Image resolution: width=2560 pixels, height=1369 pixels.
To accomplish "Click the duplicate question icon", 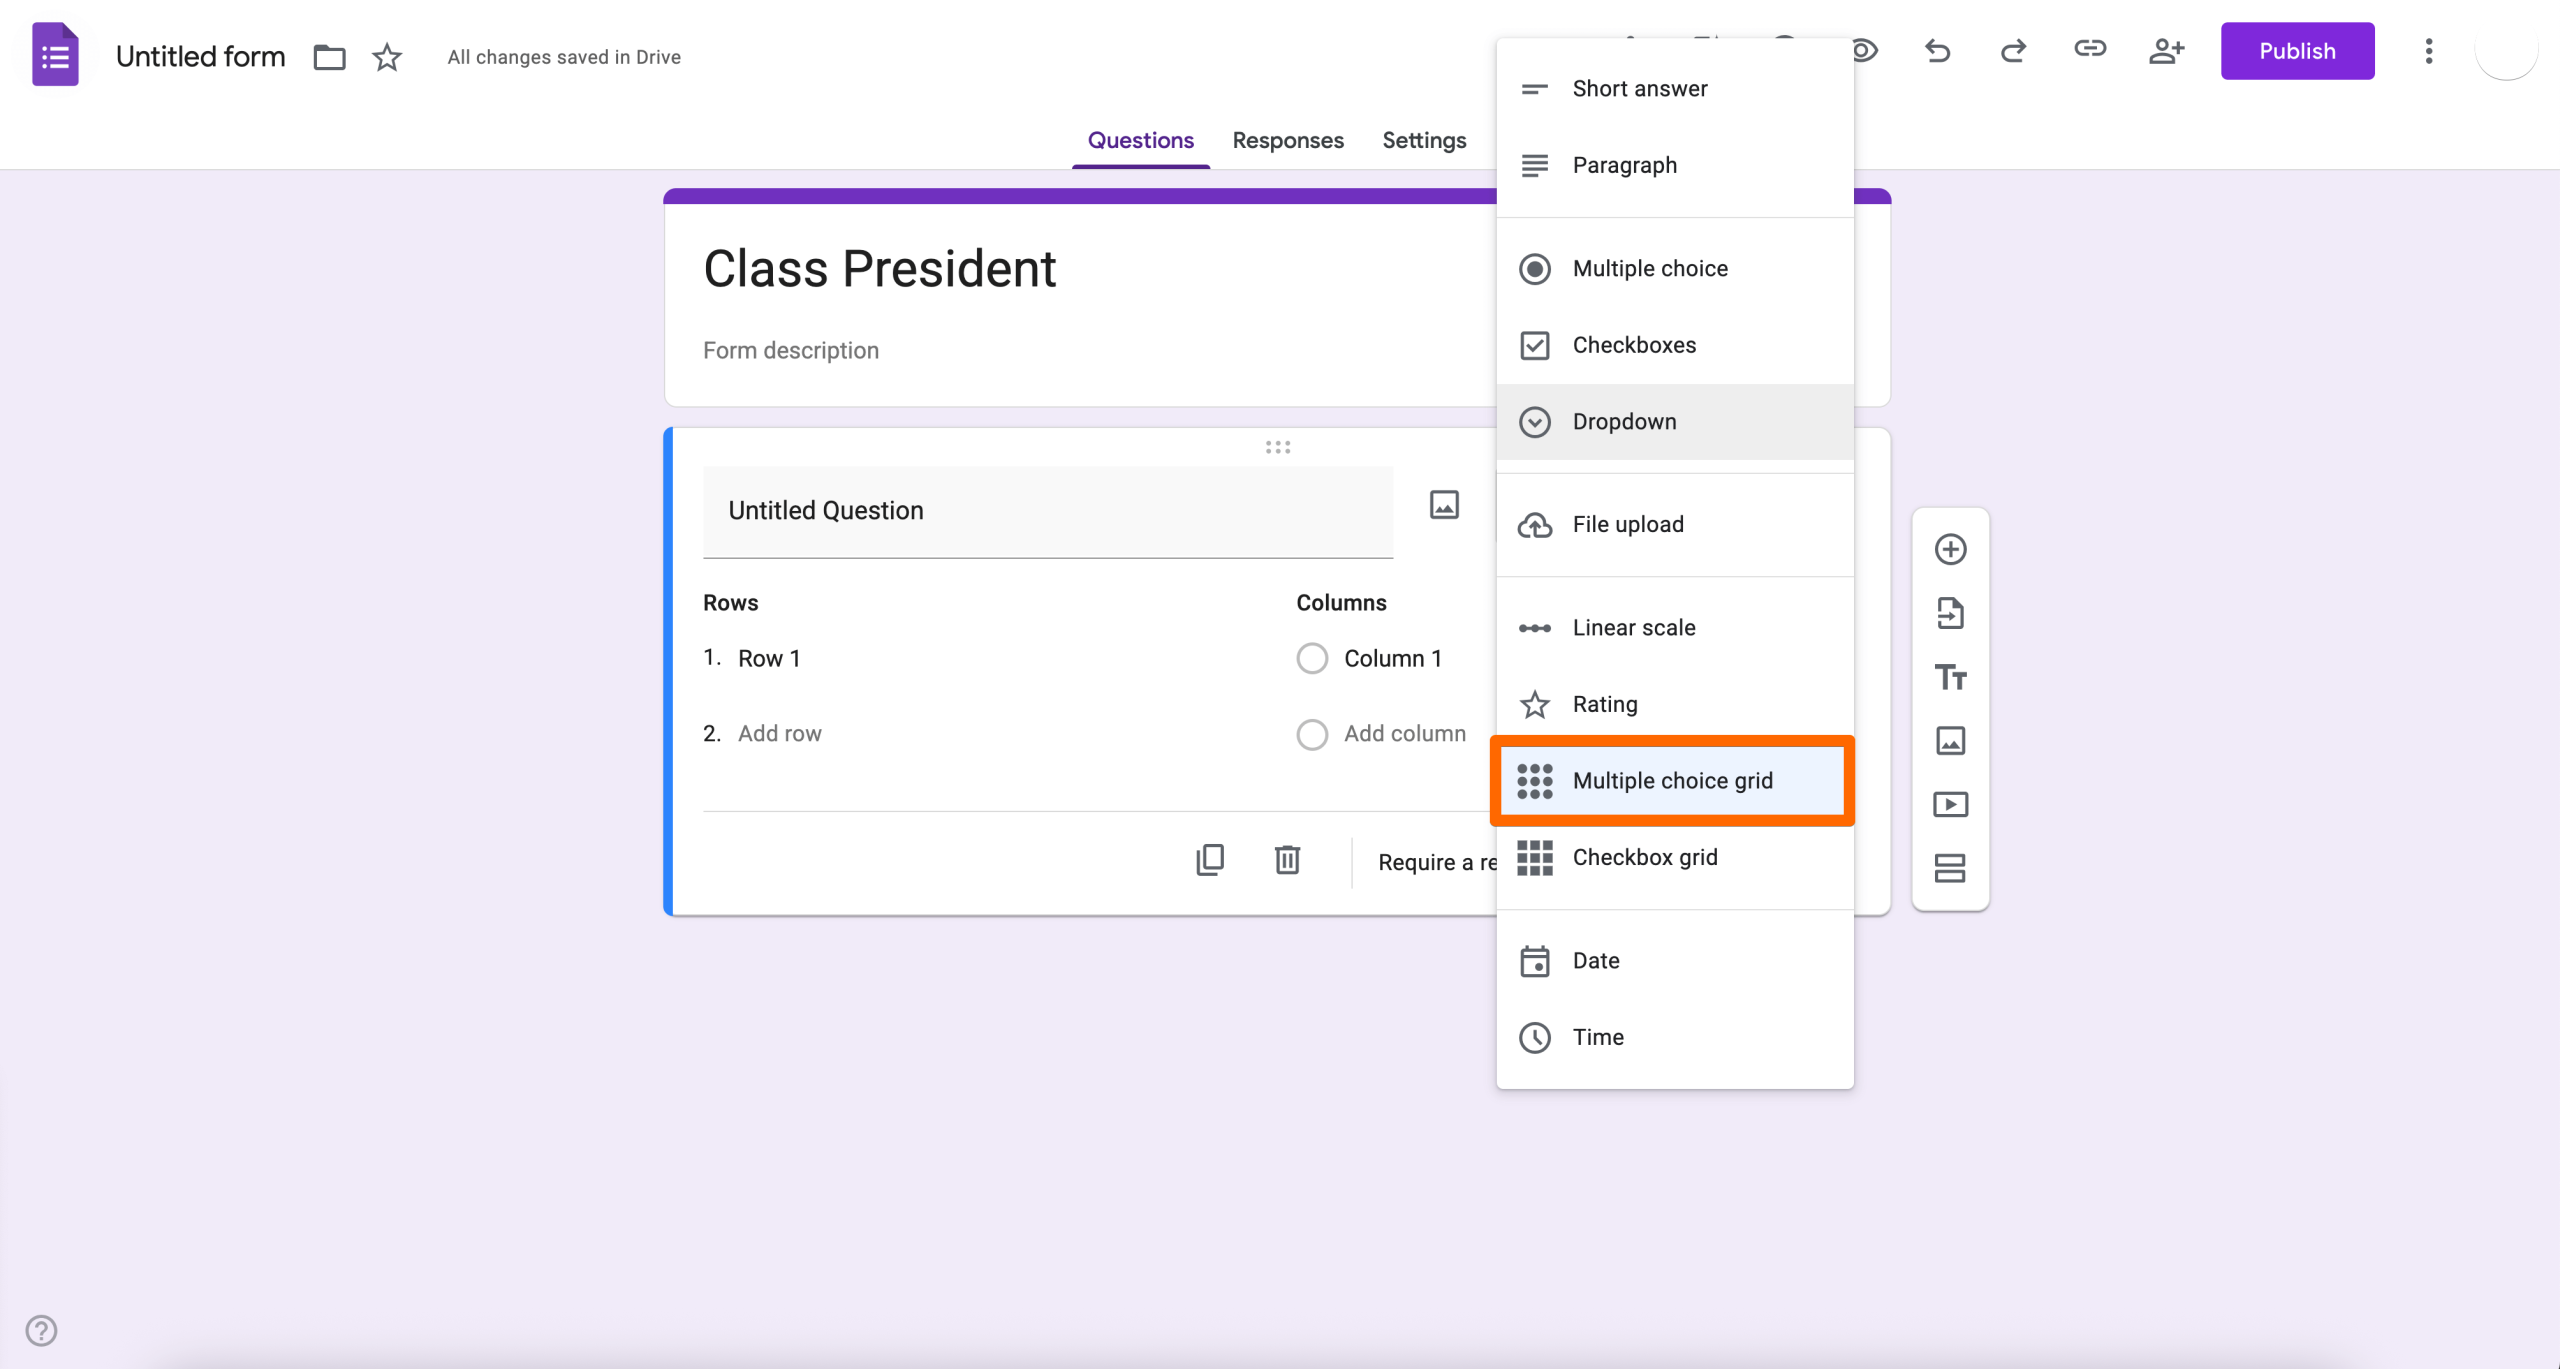I will [x=1210, y=860].
